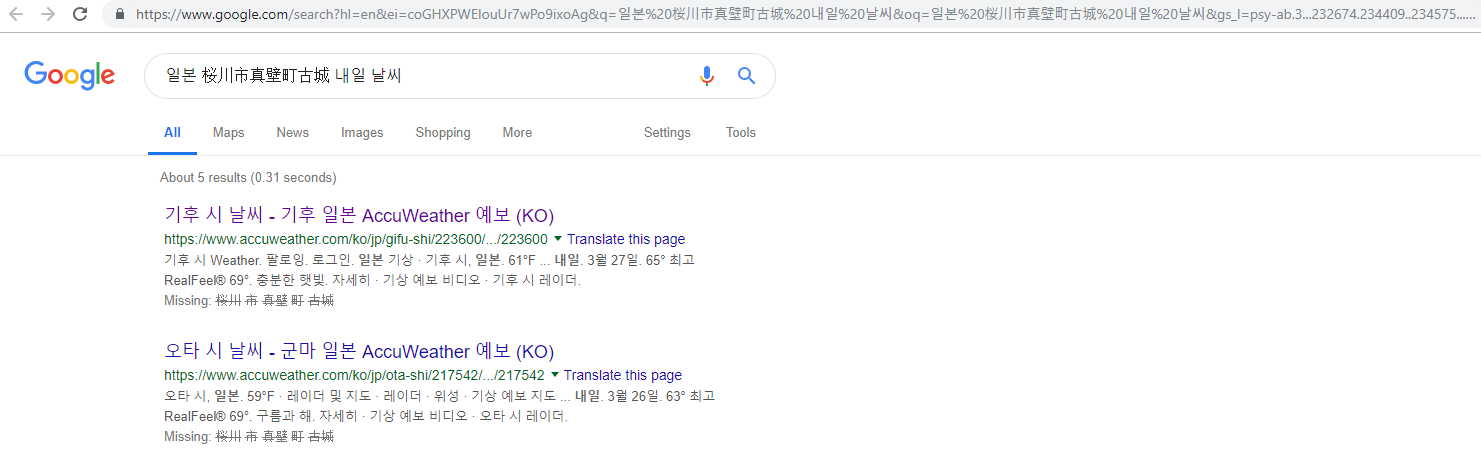Select the All results tab
Viewport: 1481px width, 469px height.
click(x=173, y=133)
